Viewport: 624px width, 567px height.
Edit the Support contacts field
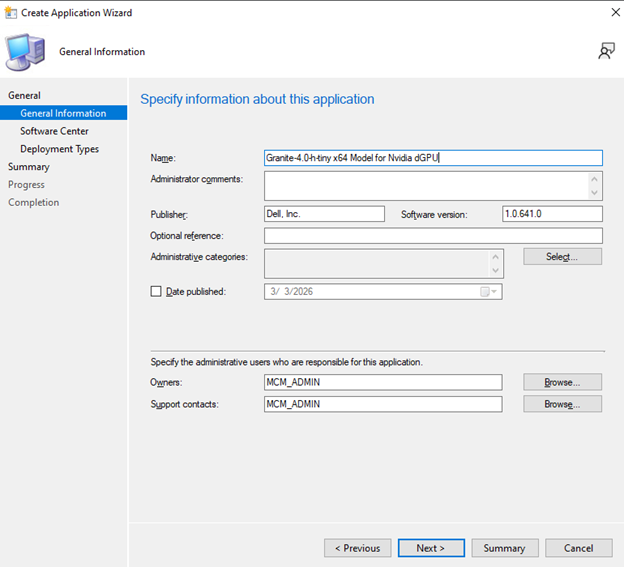click(383, 404)
